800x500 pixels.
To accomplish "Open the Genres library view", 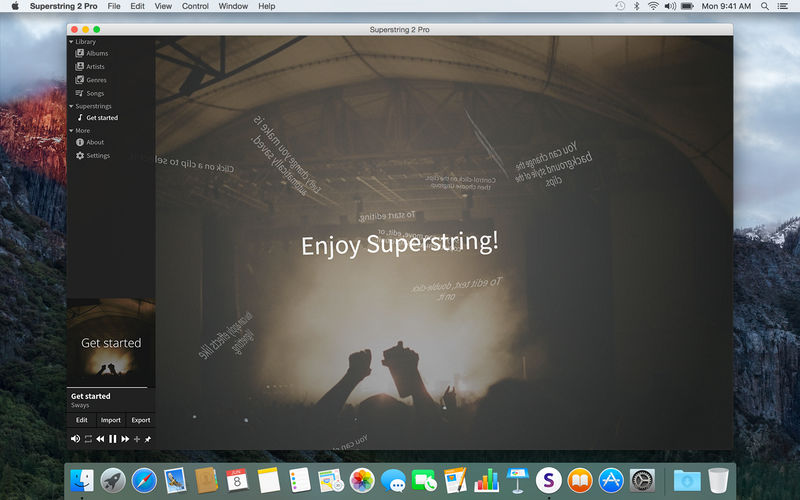I will click(x=91, y=80).
